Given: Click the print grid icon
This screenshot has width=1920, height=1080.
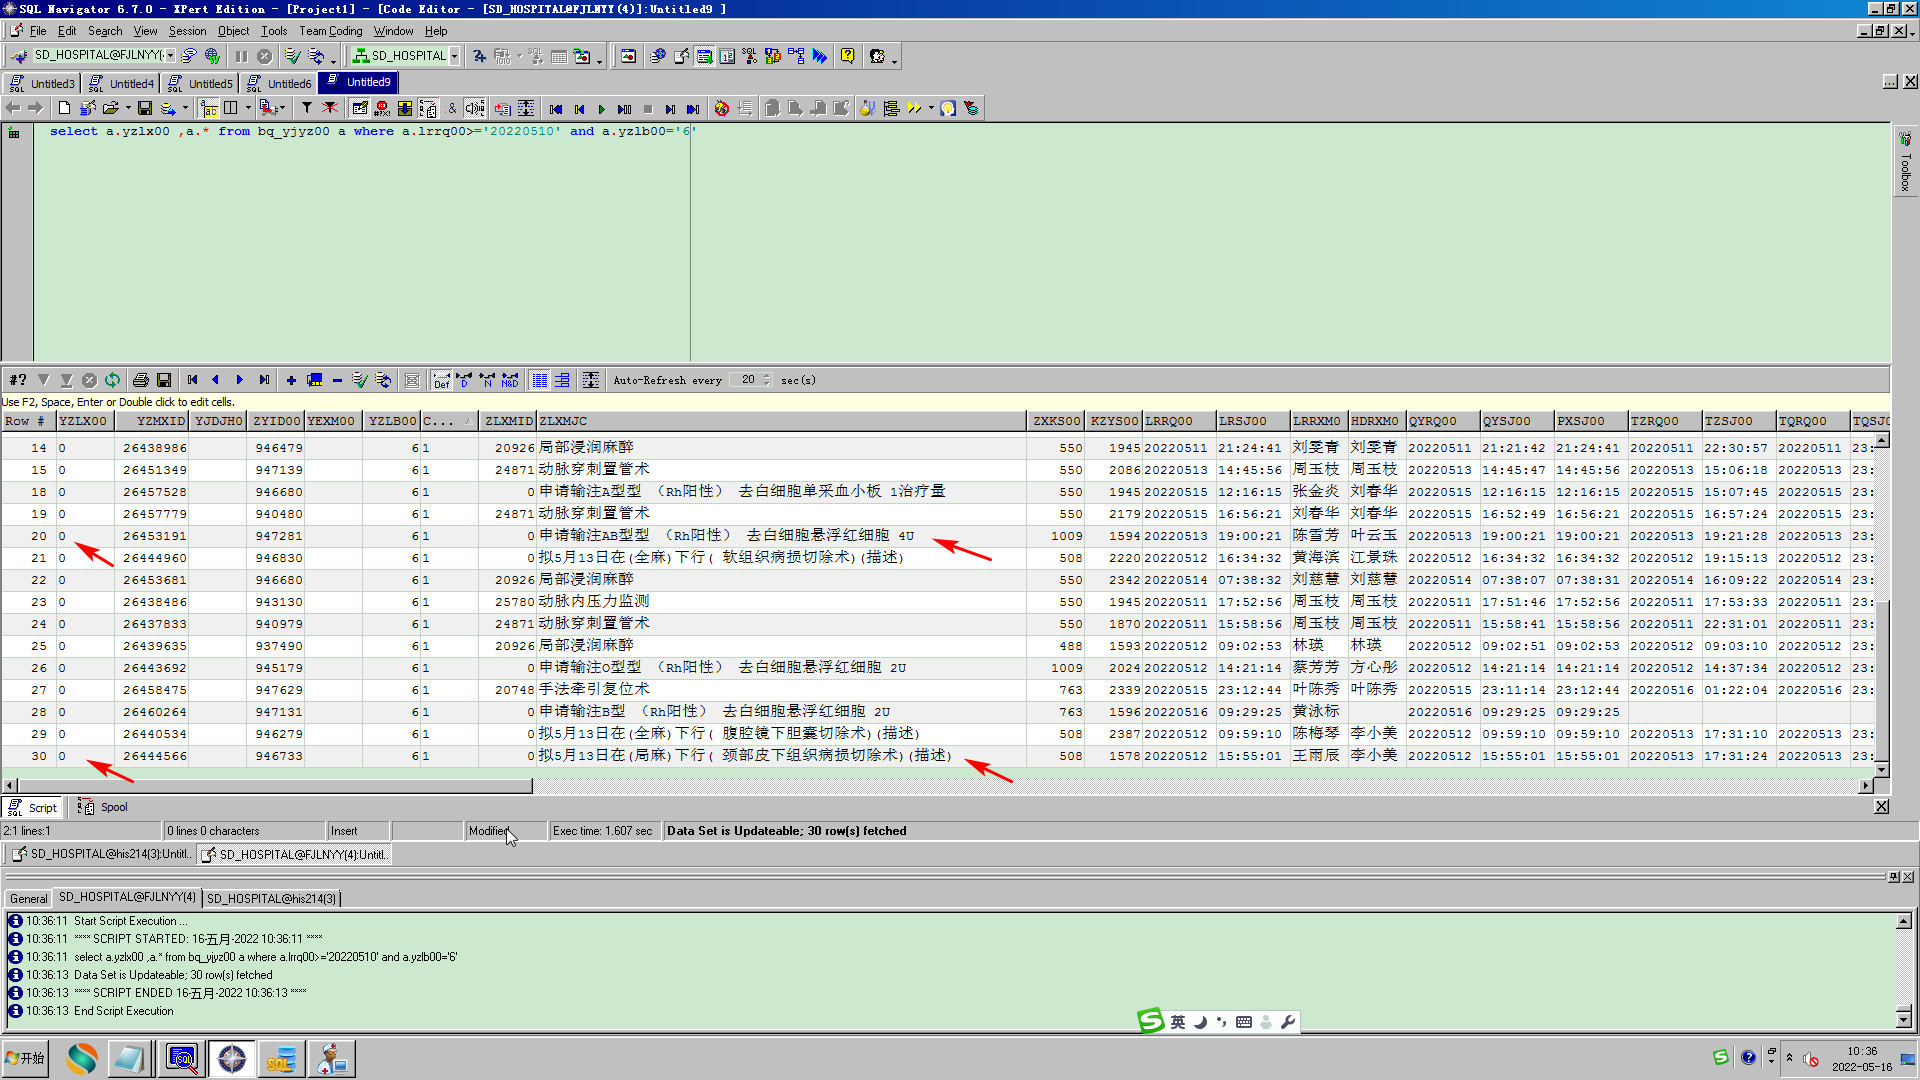Looking at the screenshot, I should tap(141, 380).
